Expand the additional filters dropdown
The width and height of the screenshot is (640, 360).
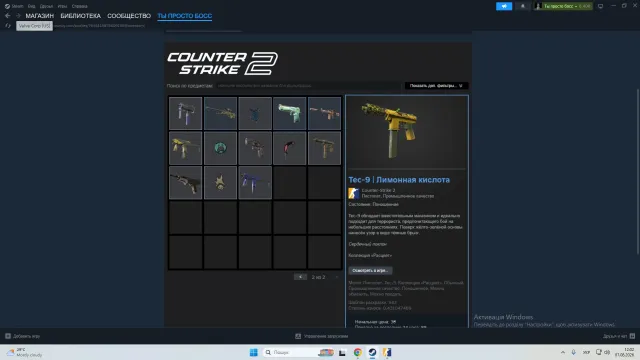pos(436,86)
